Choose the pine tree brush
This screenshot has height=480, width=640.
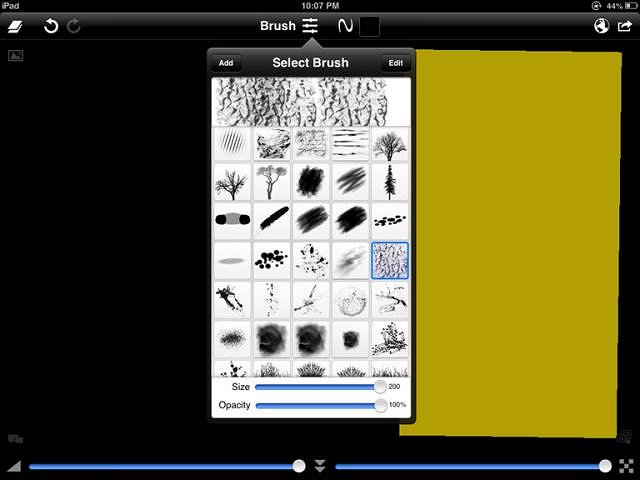coord(389,183)
